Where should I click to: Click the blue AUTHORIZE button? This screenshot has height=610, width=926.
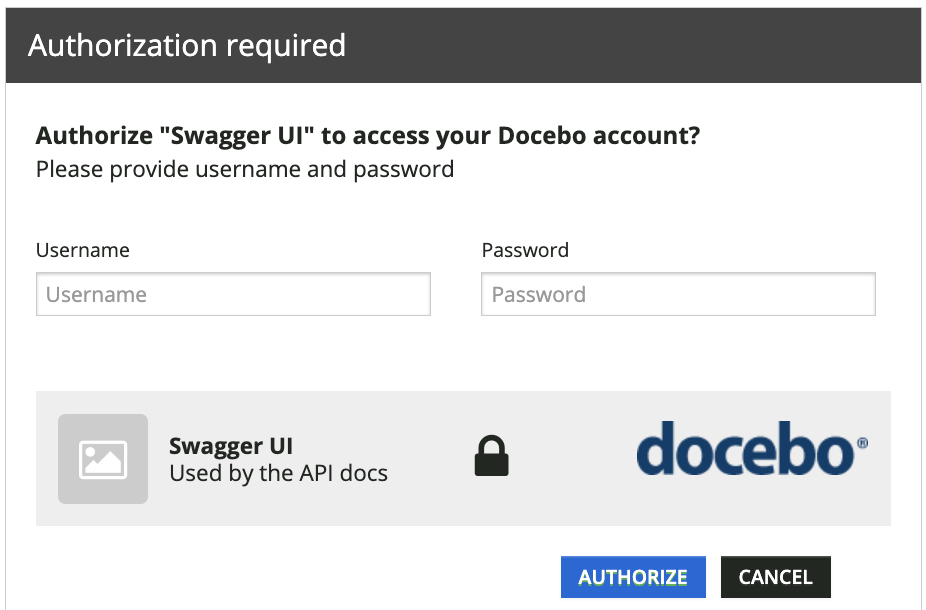[x=633, y=577]
